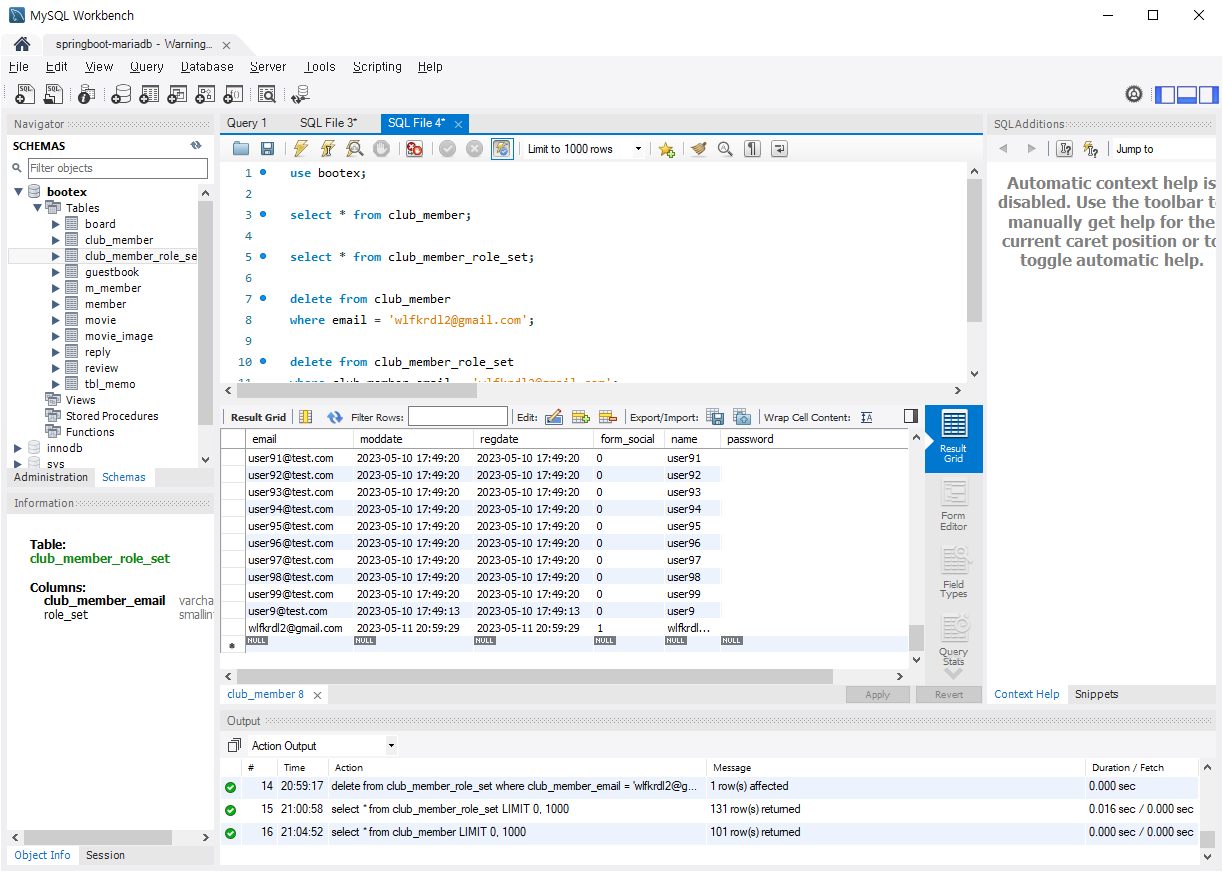The width and height of the screenshot is (1223, 872).
Task: Open a SQL script file in a new tab
Action: (54, 94)
